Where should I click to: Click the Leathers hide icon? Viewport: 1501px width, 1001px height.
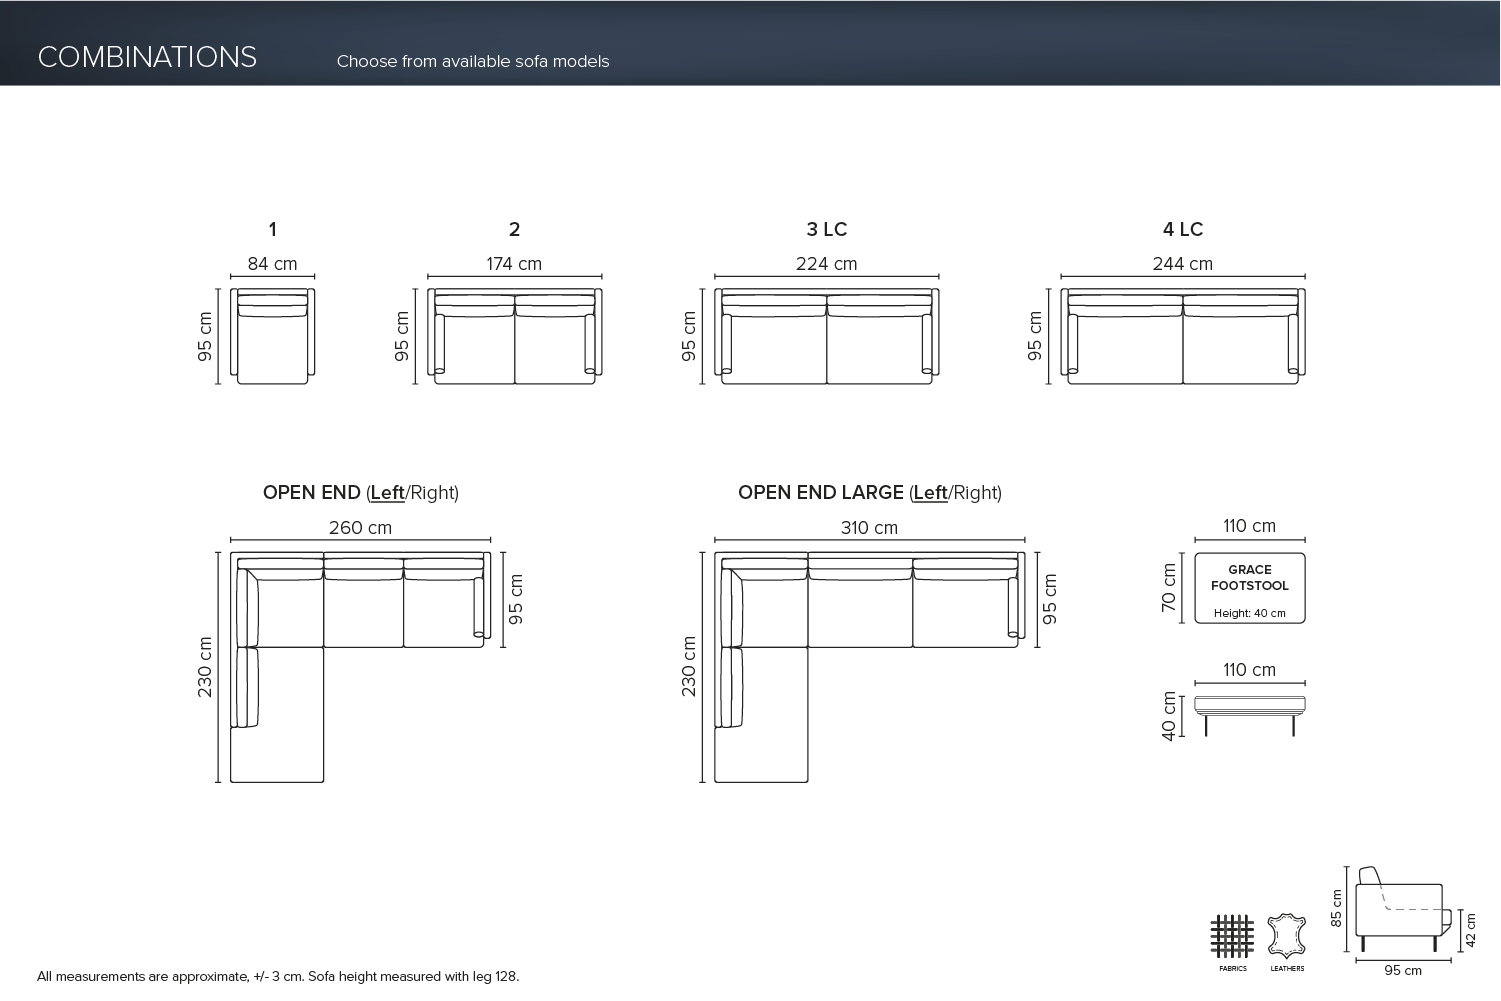tap(1287, 936)
